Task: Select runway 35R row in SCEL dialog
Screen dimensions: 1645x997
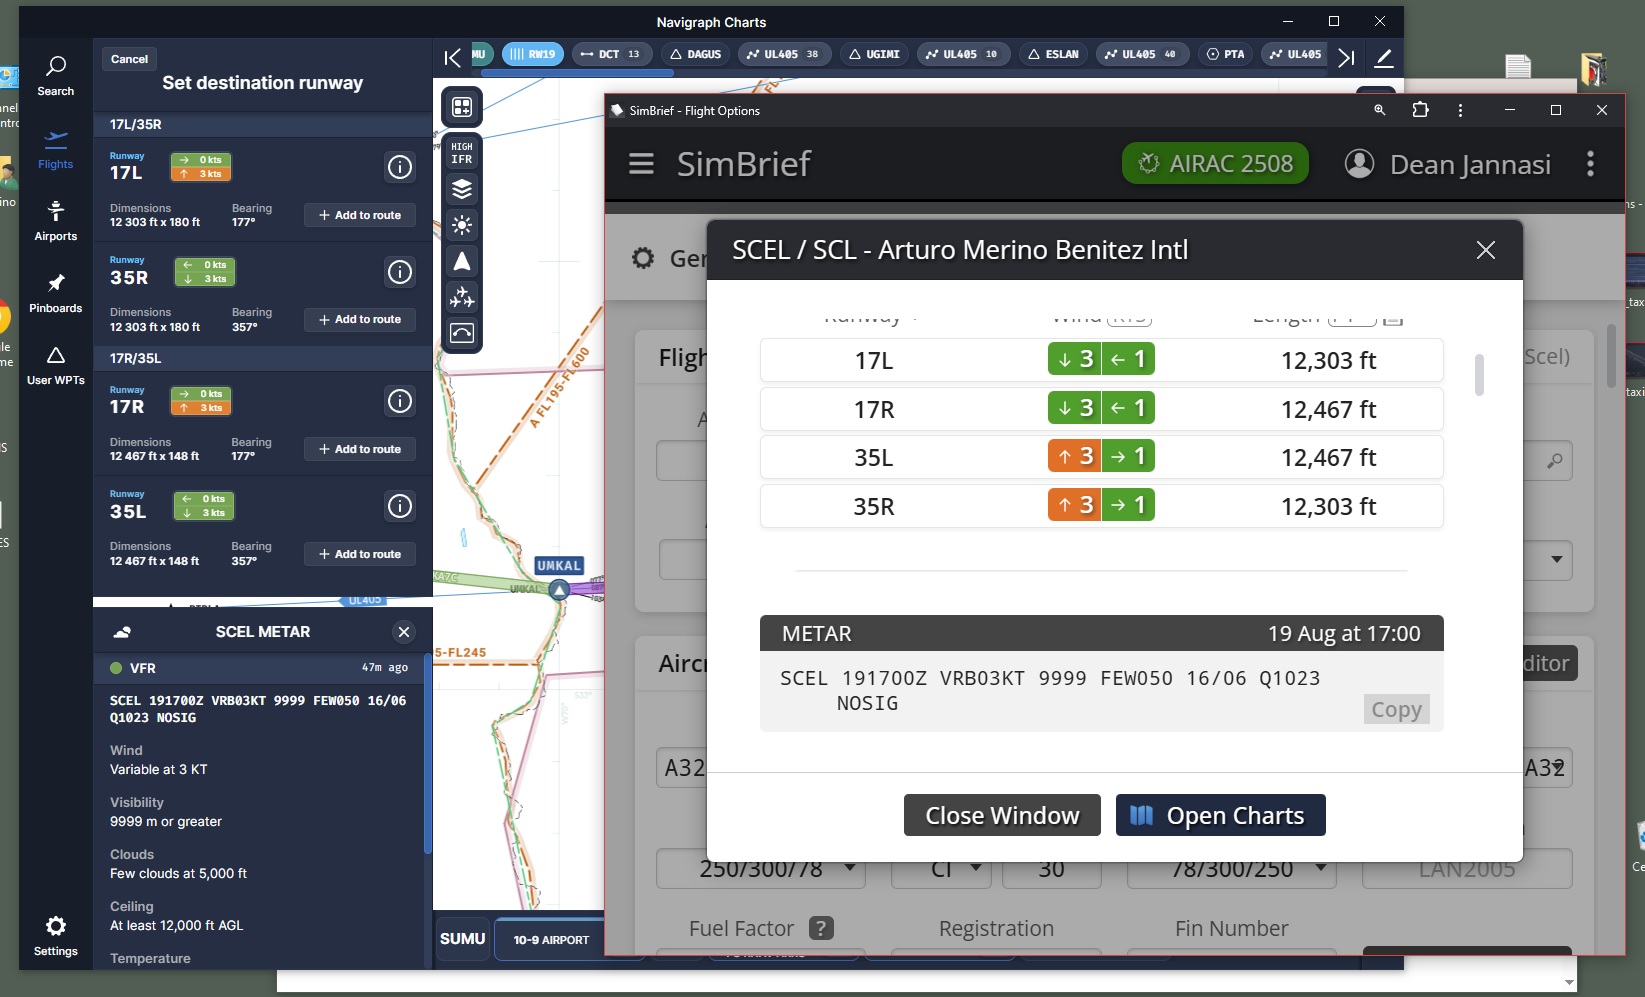Action: pyautogui.click(x=1101, y=506)
